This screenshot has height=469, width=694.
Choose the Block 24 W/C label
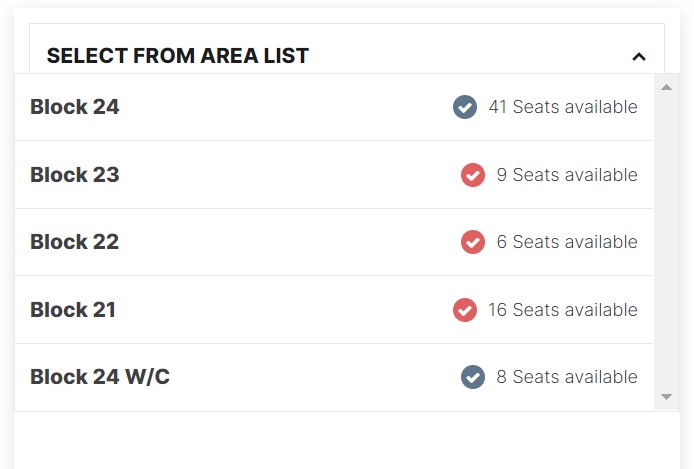click(100, 377)
